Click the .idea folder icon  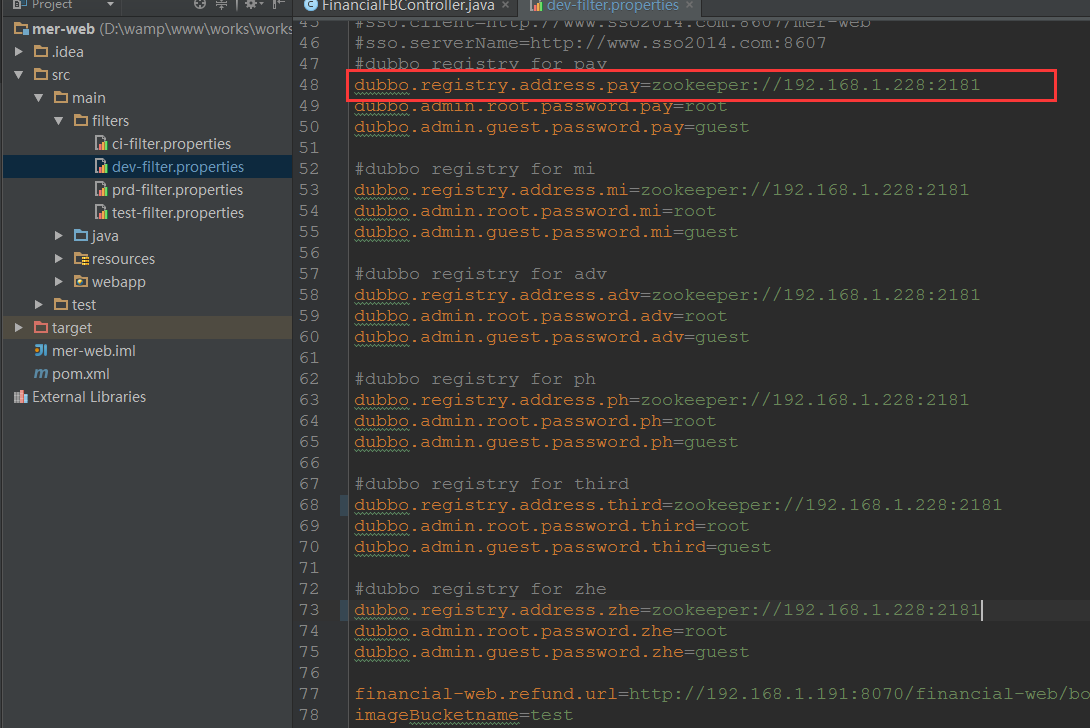(x=41, y=51)
